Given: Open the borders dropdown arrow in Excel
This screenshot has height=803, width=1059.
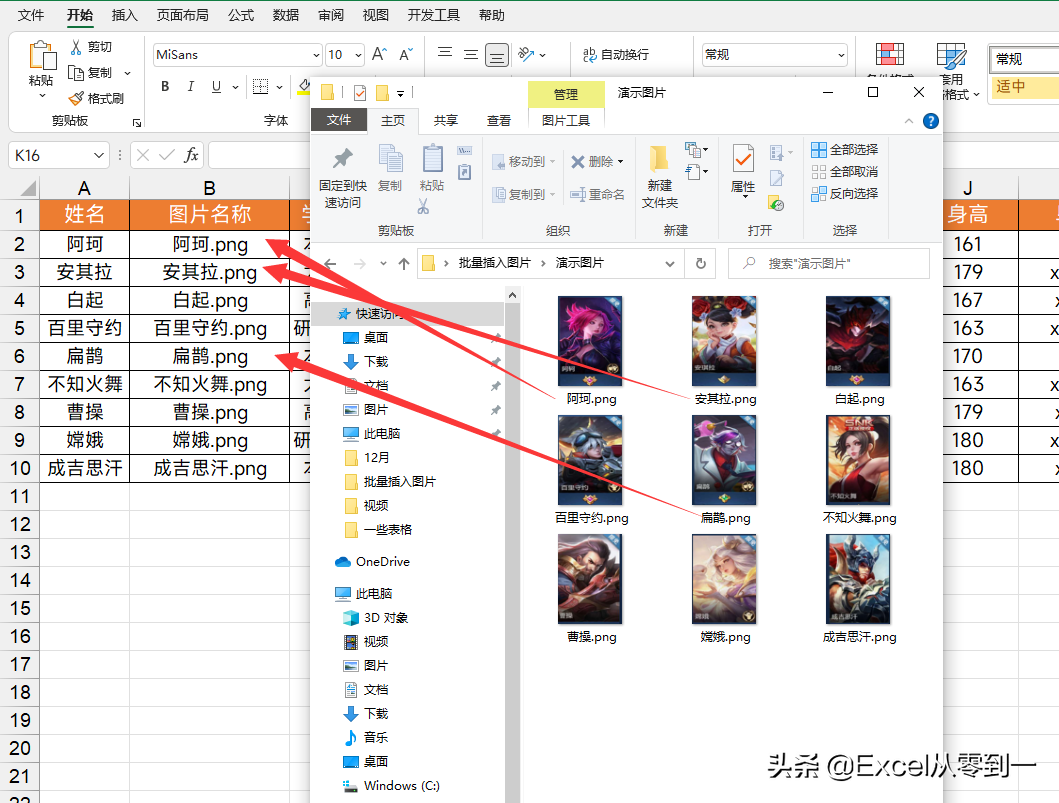Looking at the screenshot, I should [x=279, y=87].
